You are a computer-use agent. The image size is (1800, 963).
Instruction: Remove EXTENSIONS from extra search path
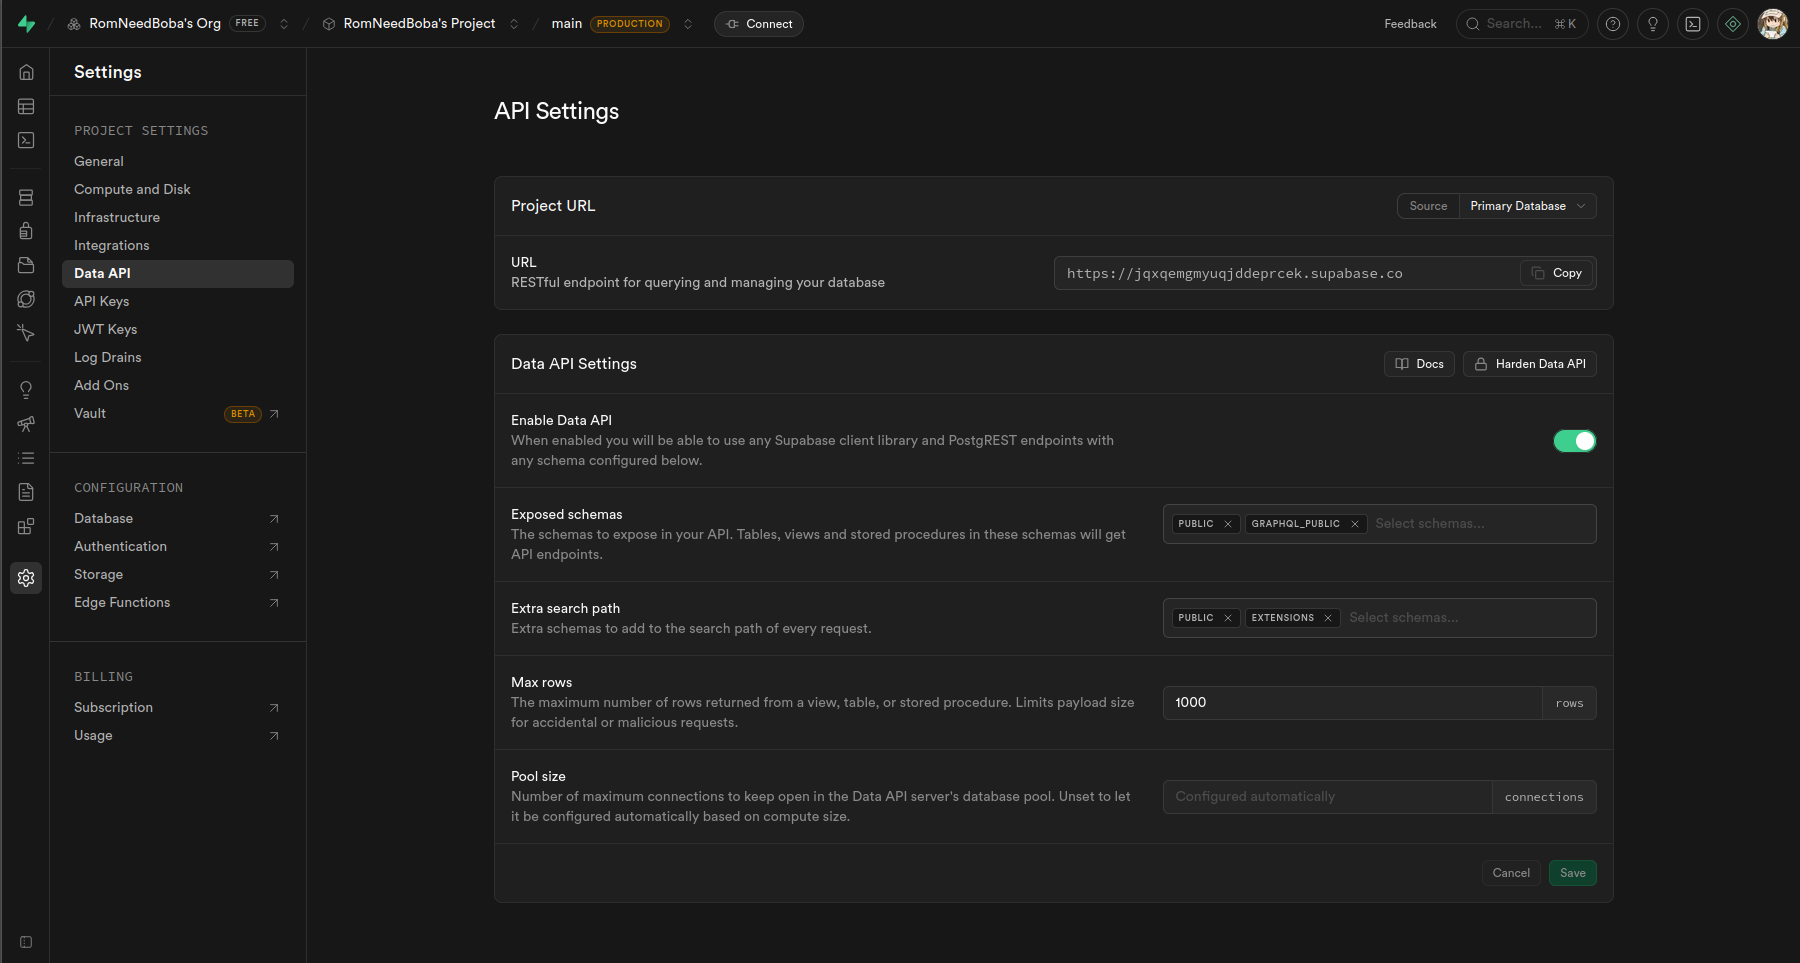click(1328, 618)
